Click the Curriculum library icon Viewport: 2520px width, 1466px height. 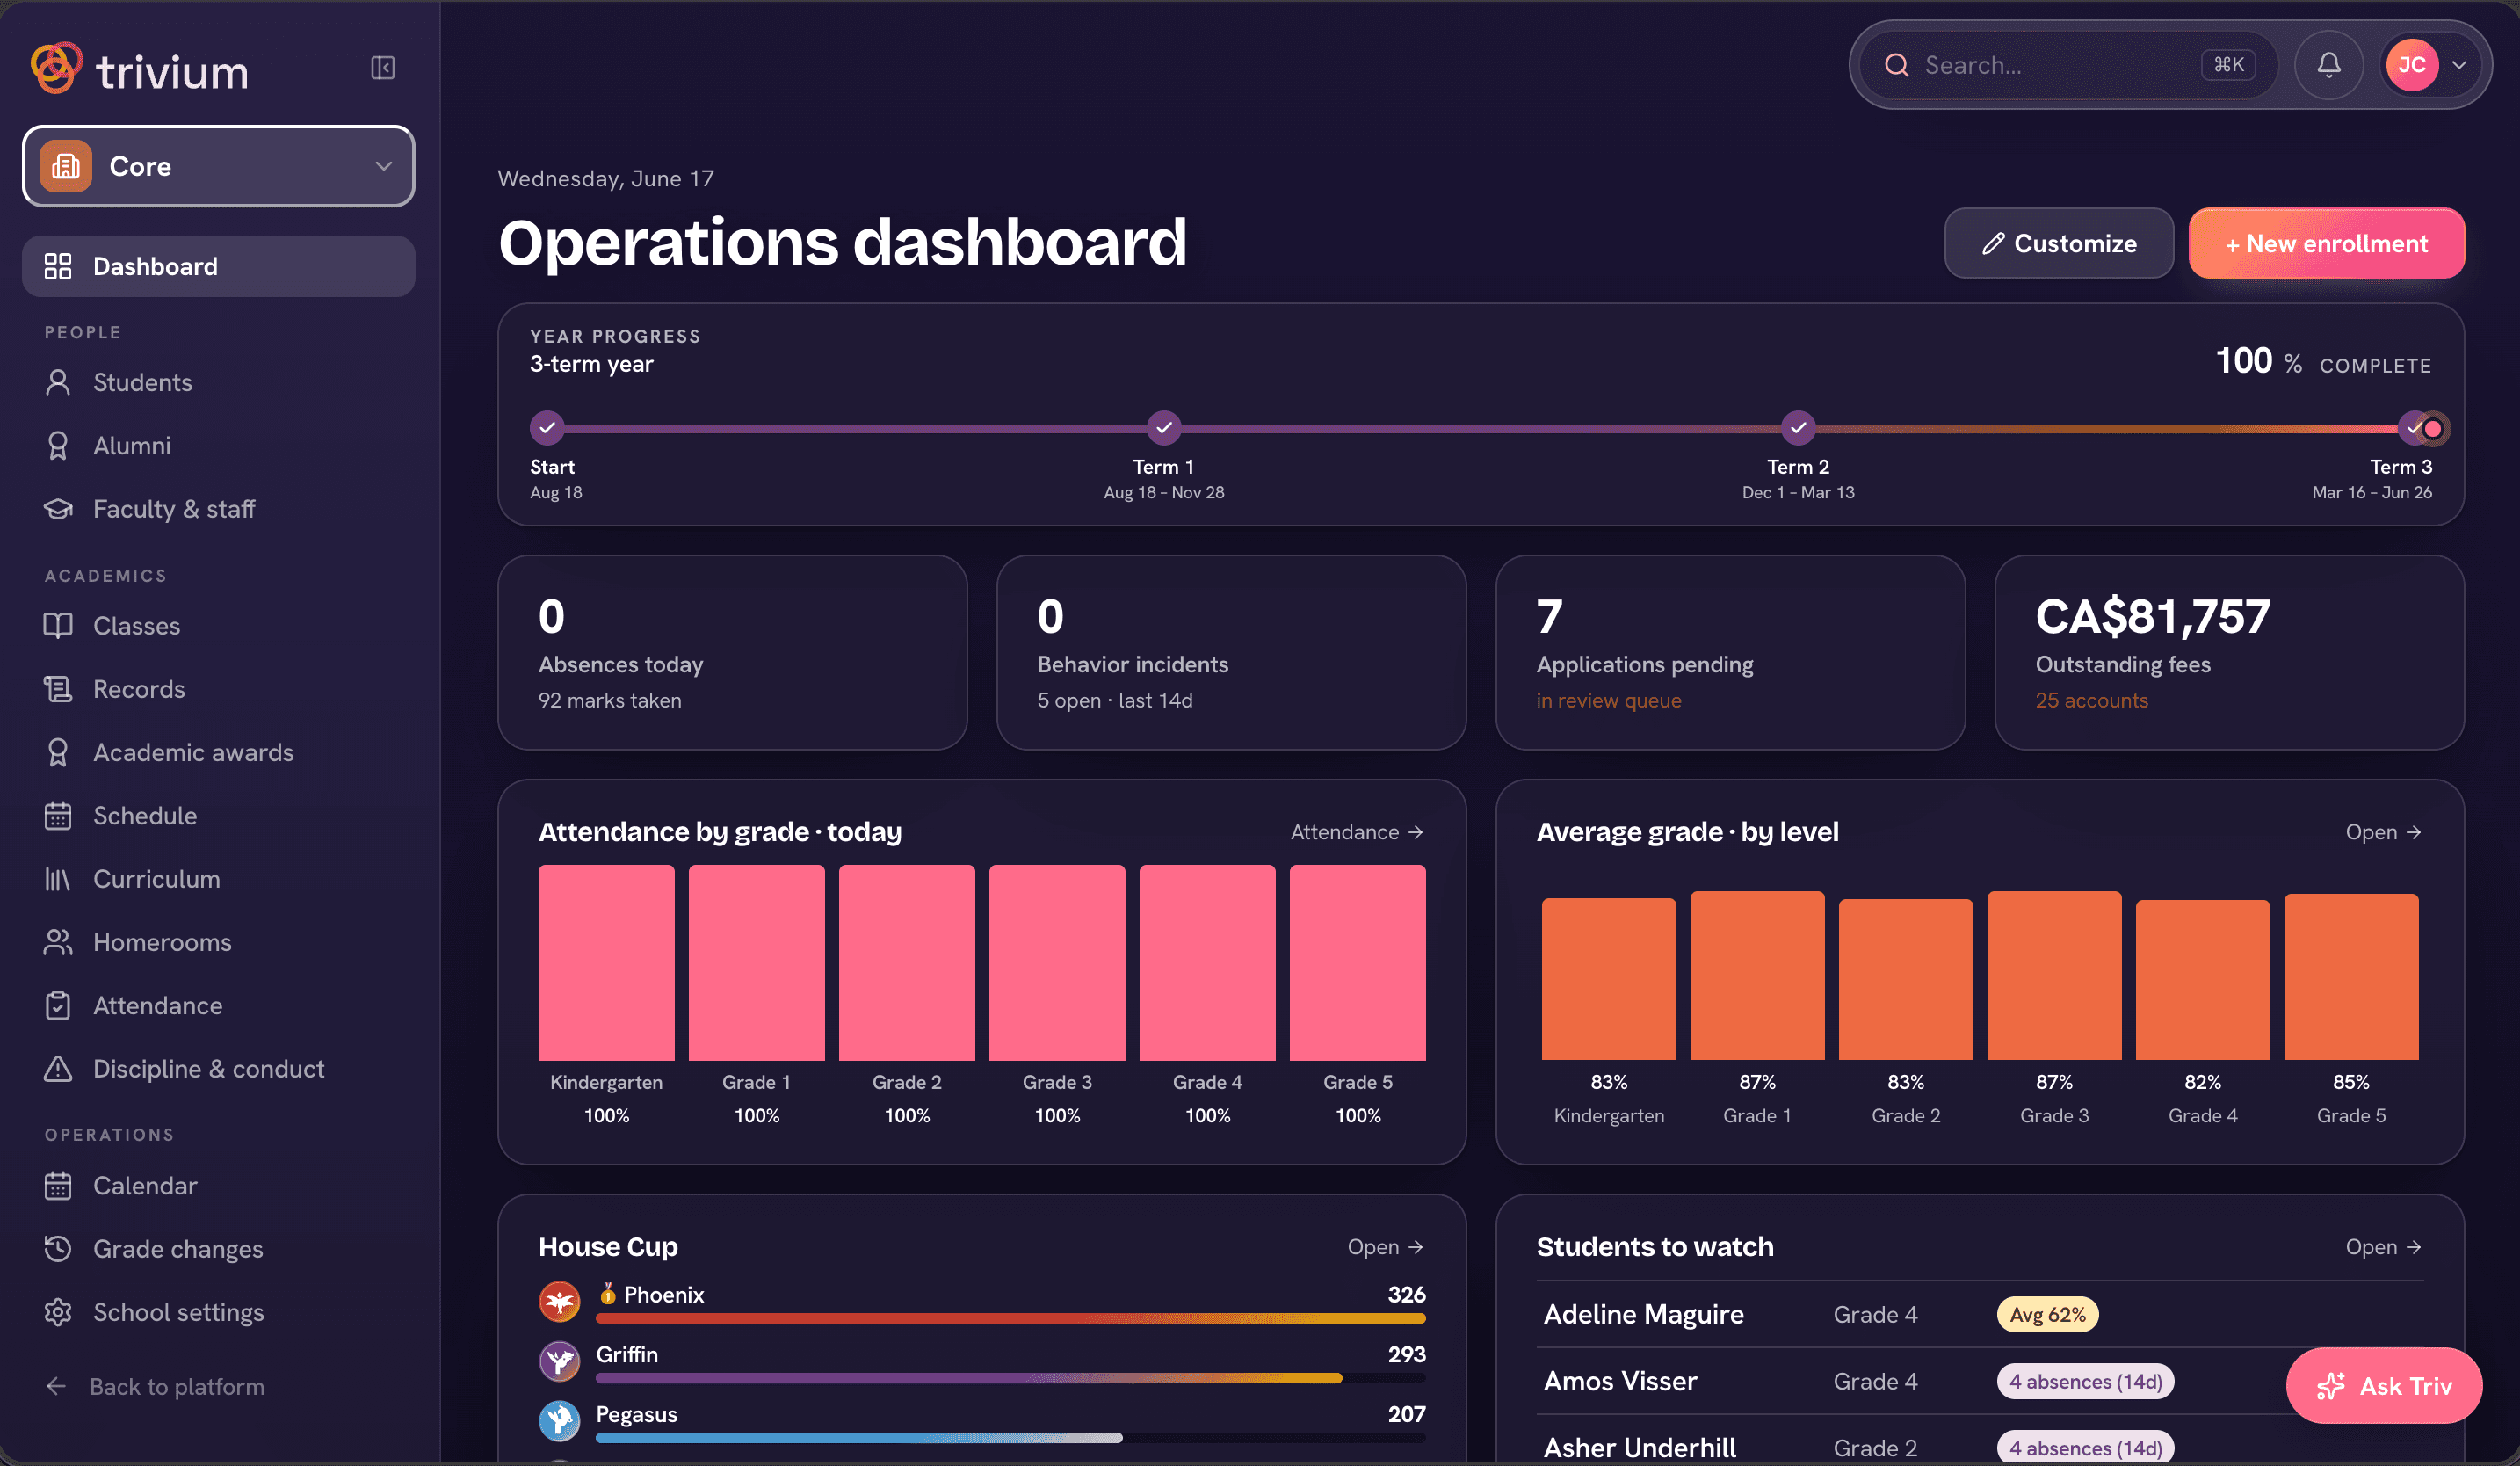[58, 879]
